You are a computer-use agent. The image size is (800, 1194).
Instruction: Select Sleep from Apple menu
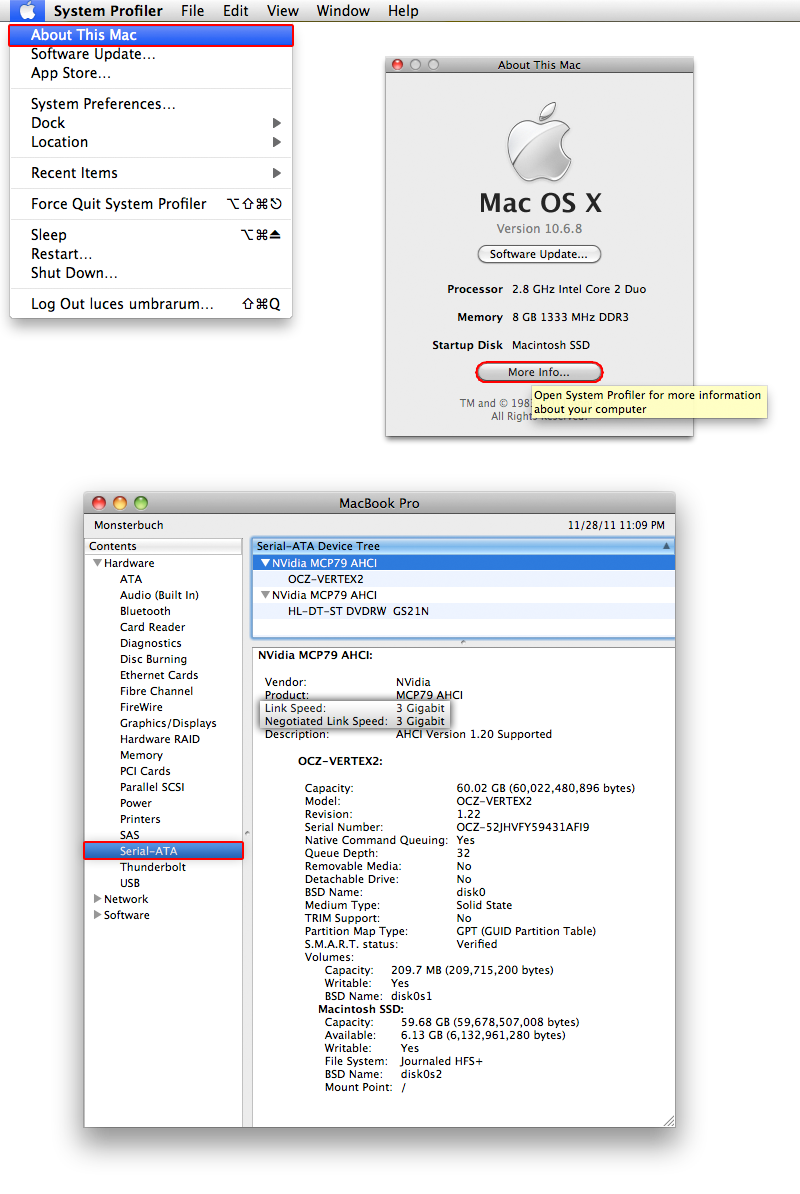coord(151,235)
